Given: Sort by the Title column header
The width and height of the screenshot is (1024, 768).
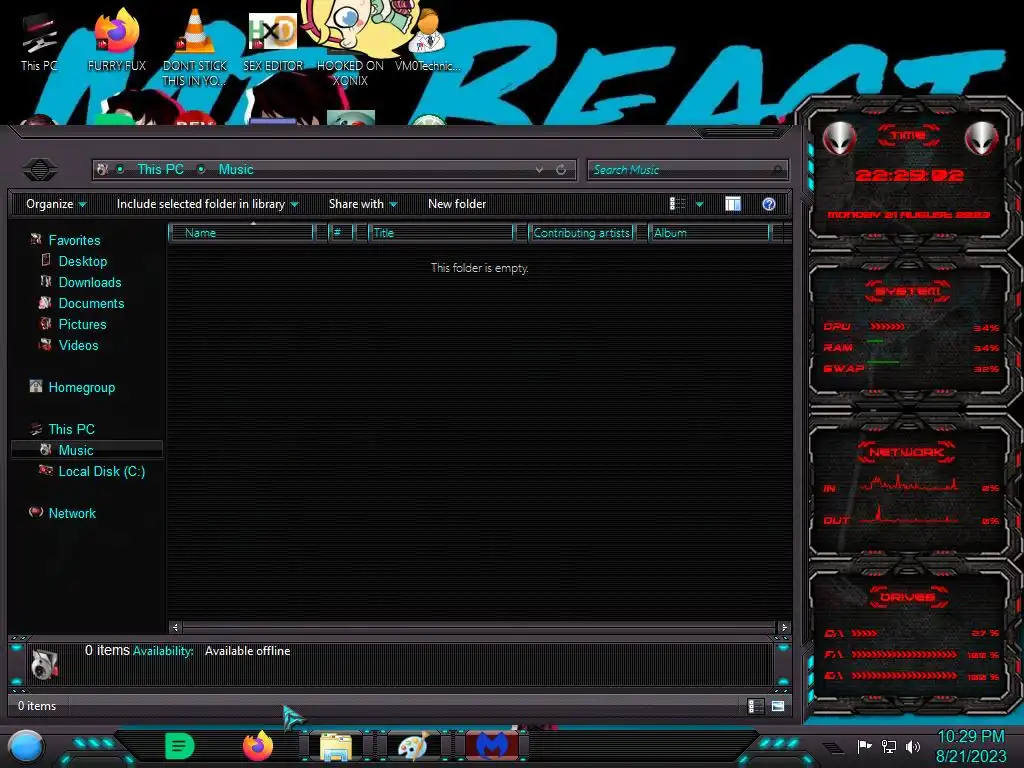Looking at the screenshot, I should tap(441, 232).
